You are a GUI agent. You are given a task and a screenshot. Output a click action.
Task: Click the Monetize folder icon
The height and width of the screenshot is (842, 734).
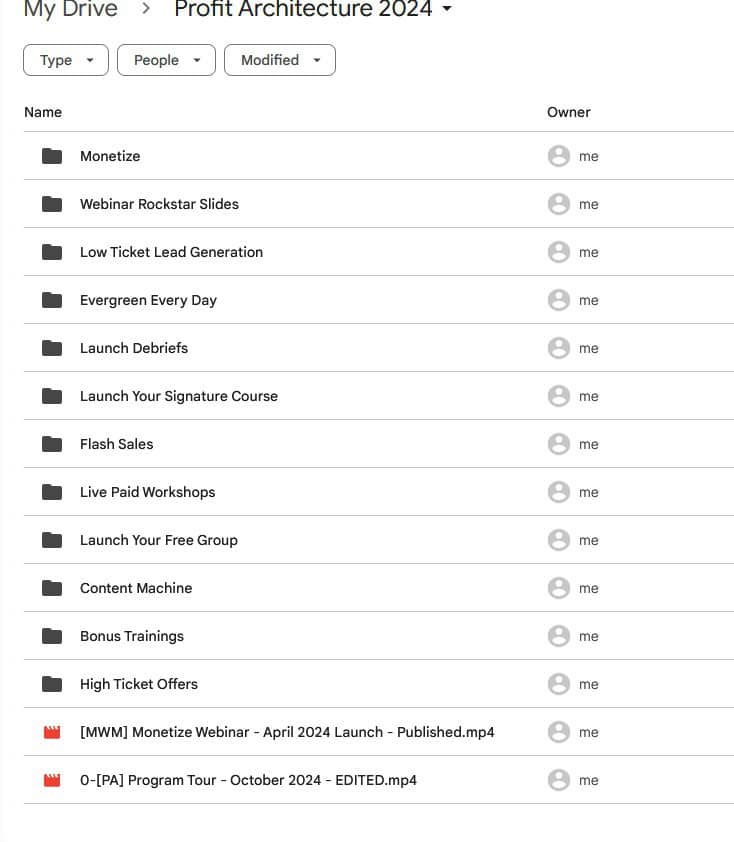coord(52,156)
